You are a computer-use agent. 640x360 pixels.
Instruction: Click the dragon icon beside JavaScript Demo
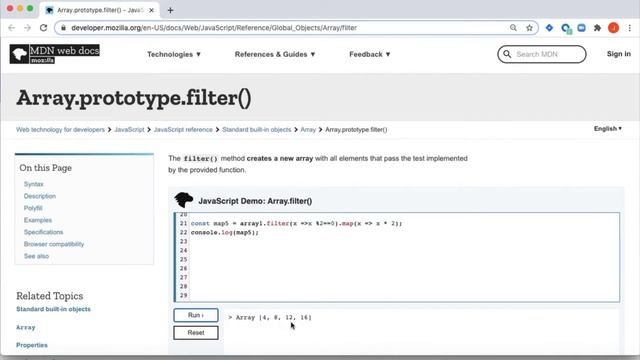183,200
